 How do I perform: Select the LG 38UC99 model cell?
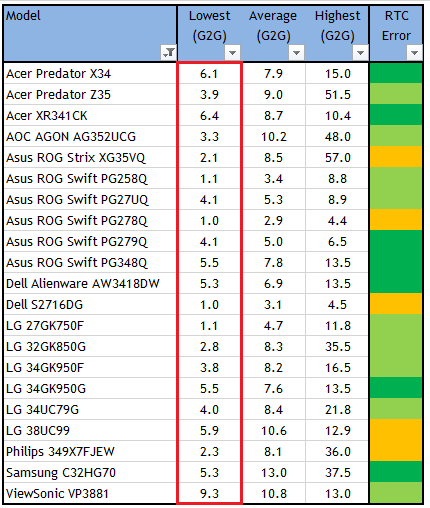(x=90, y=430)
